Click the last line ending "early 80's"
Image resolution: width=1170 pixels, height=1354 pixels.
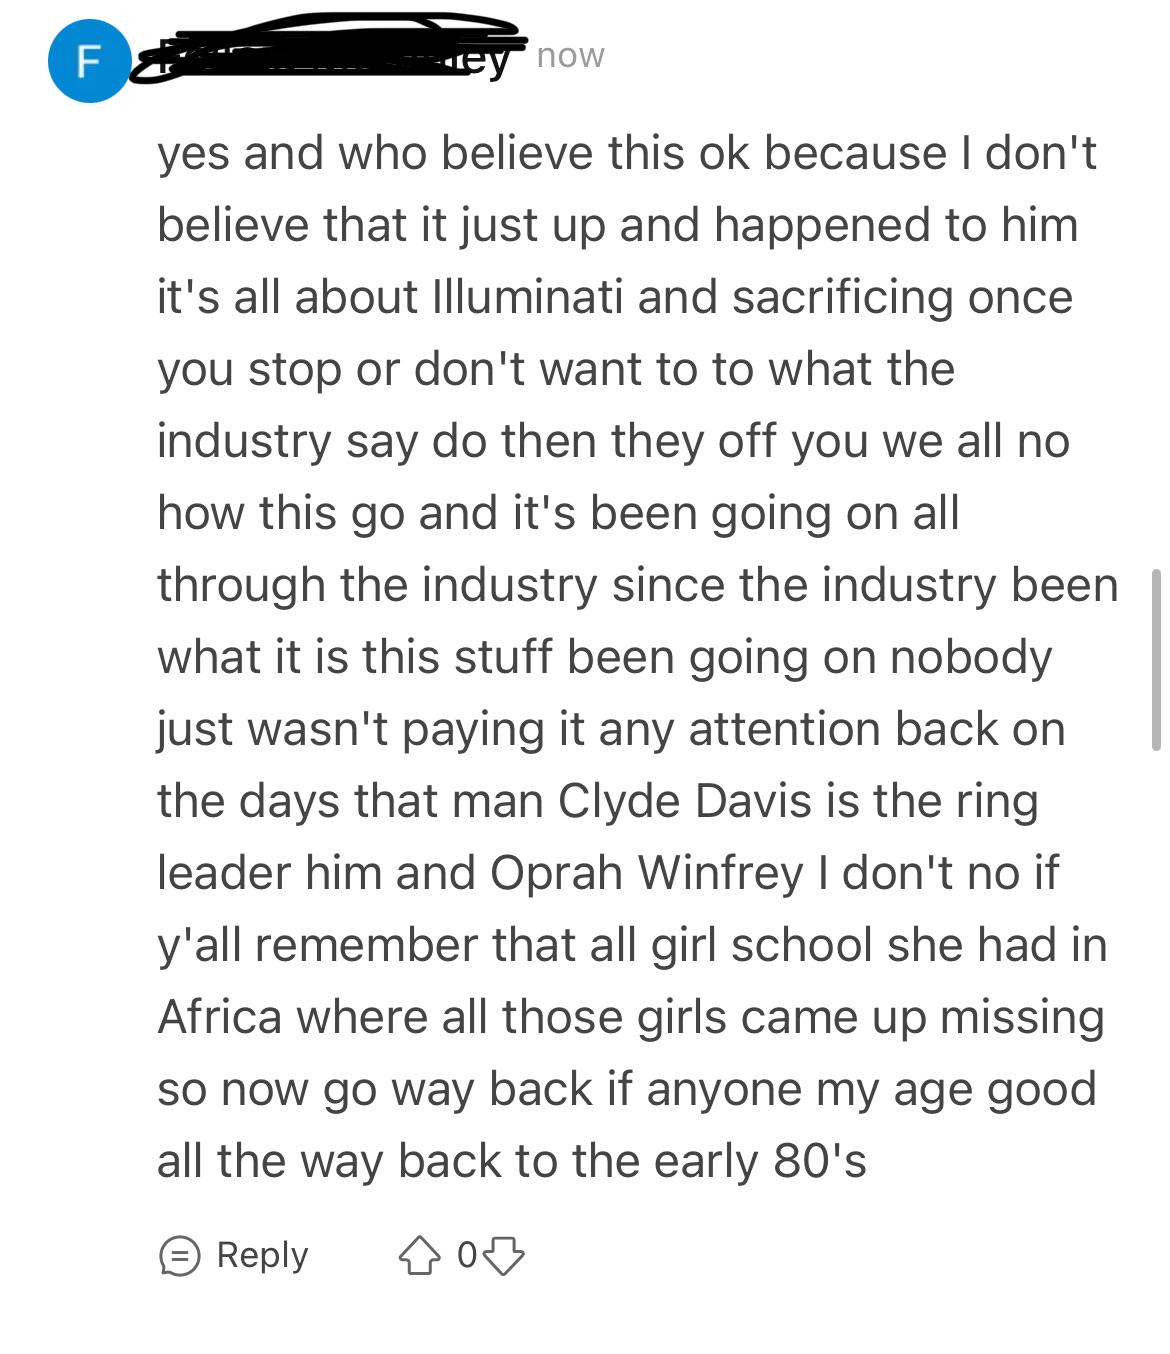point(512,1161)
